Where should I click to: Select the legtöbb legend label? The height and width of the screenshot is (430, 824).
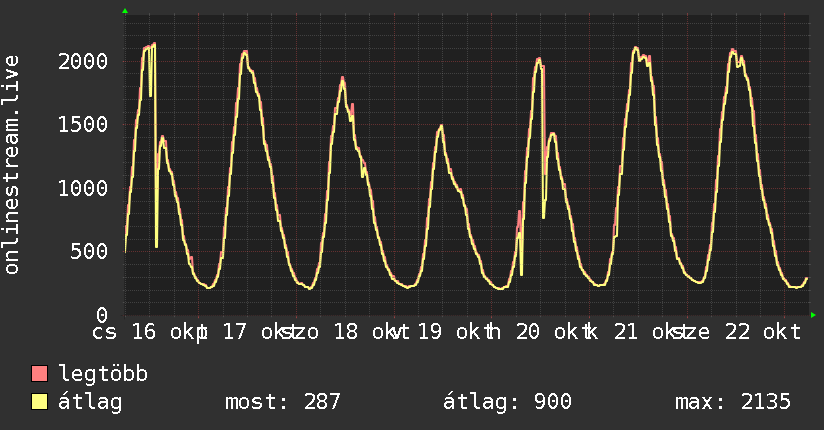[103, 374]
